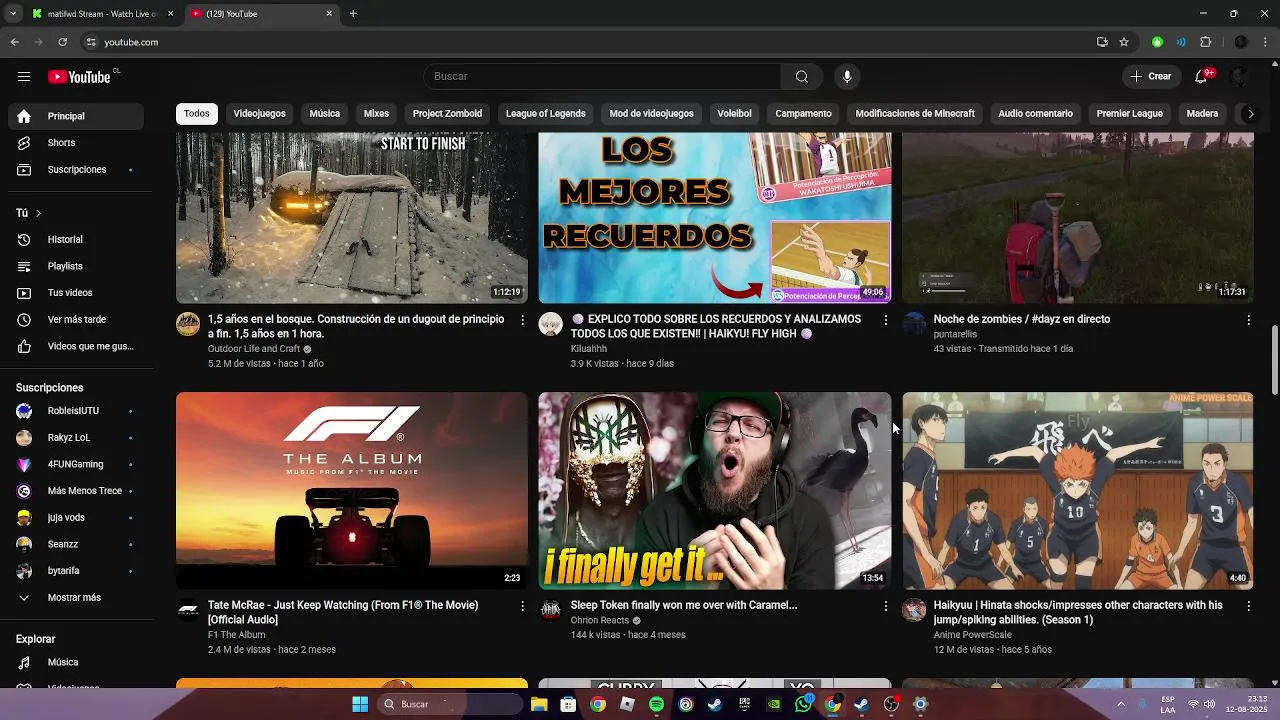Open more options for Noche de zombies video
This screenshot has height=720, width=1280.
pyautogui.click(x=1248, y=320)
